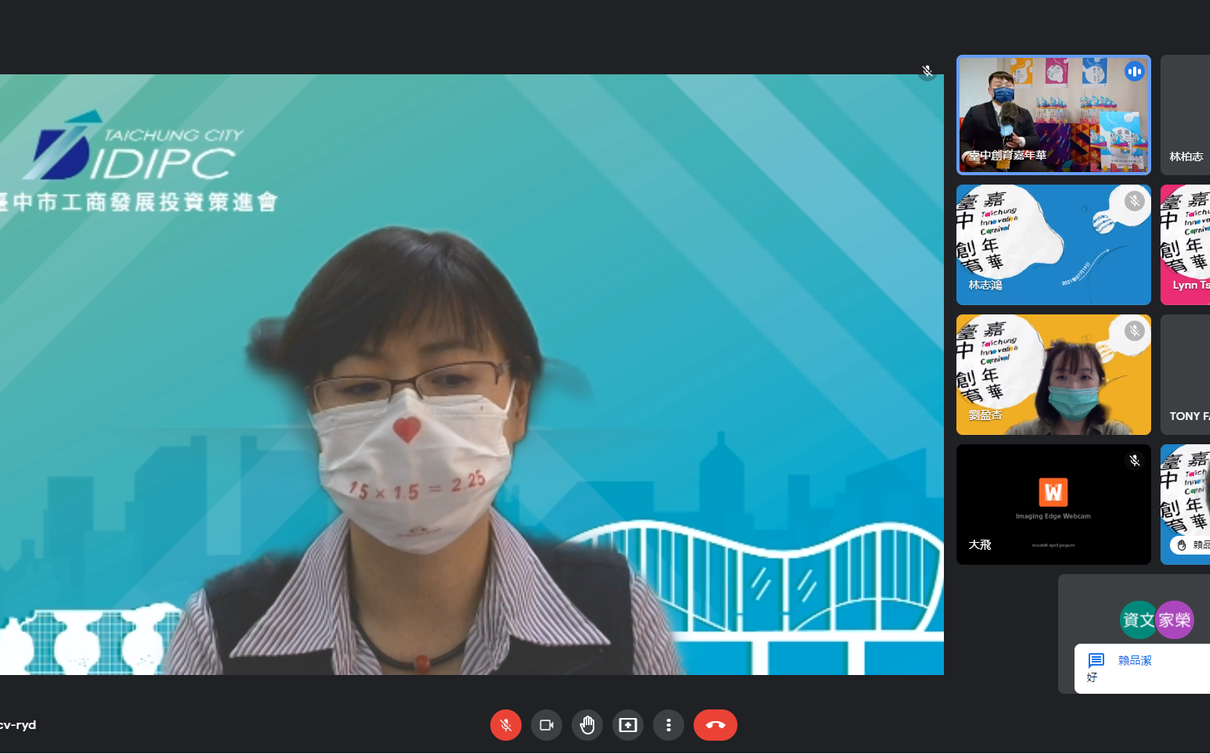Unmute microphone with the red mic button
The height and width of the screenshot is (754, 1210).
[506, 725]
